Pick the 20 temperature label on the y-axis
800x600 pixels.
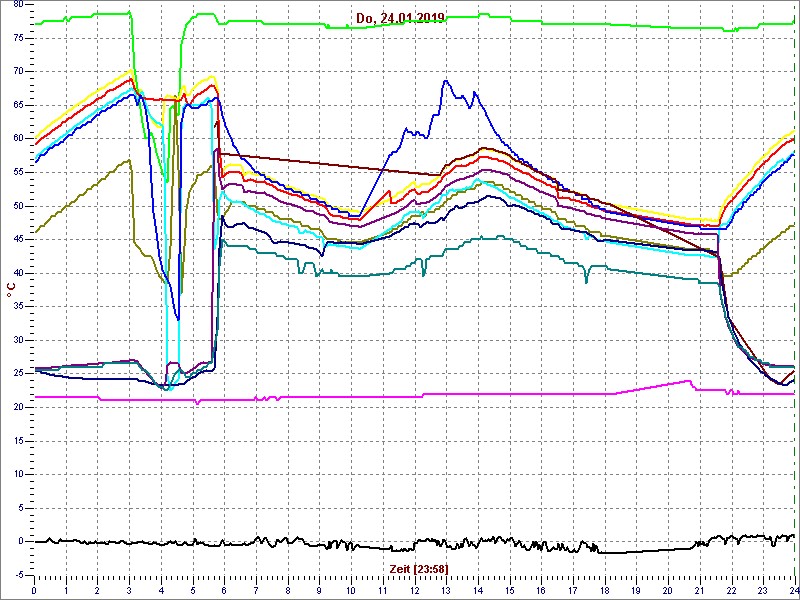click(x=18, y=407)
